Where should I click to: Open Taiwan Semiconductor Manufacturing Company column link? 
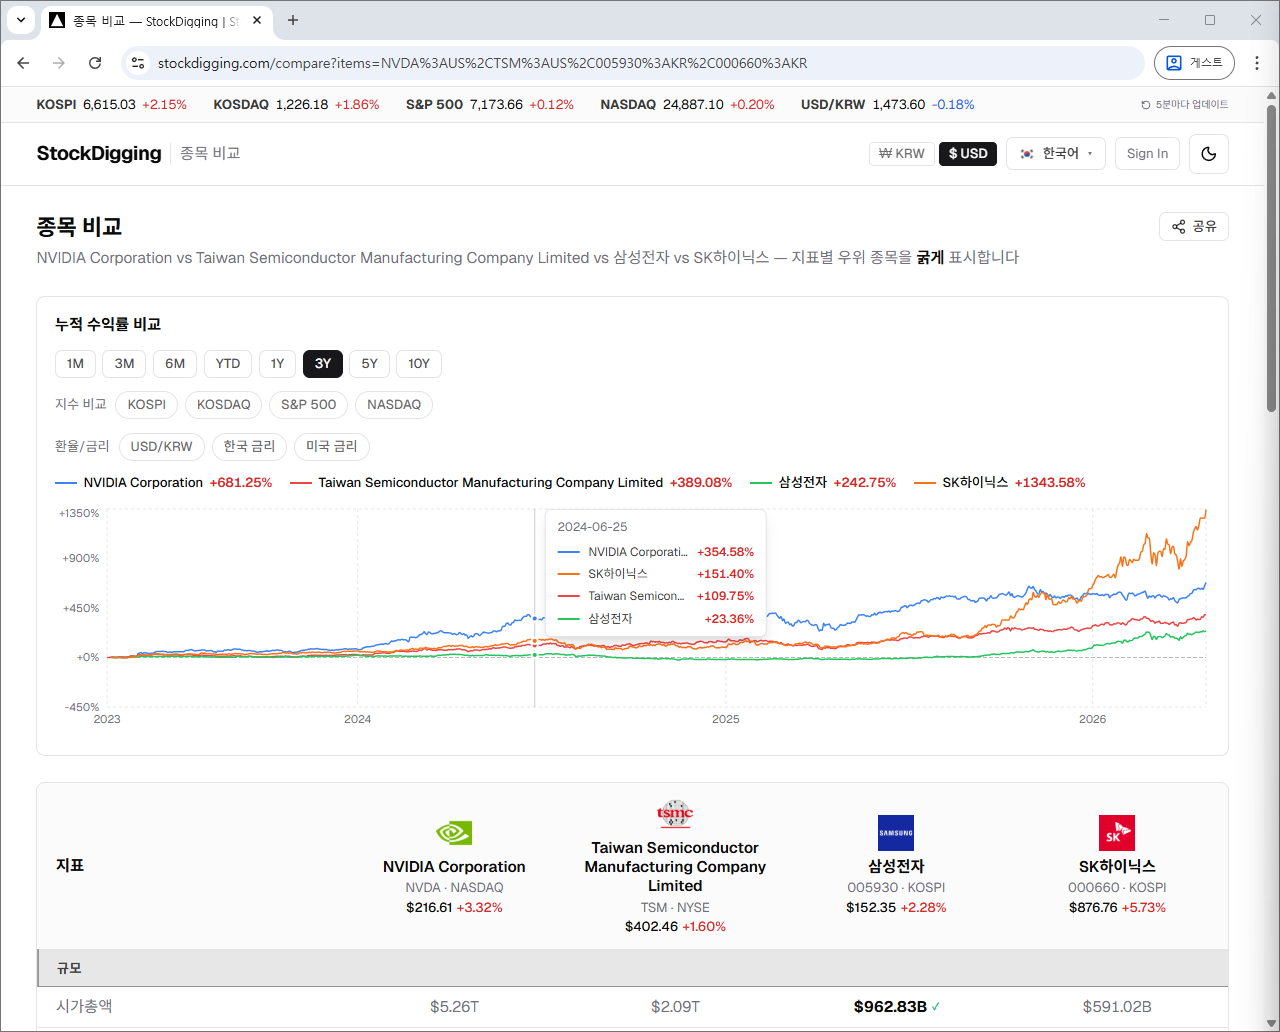[675, 867]
